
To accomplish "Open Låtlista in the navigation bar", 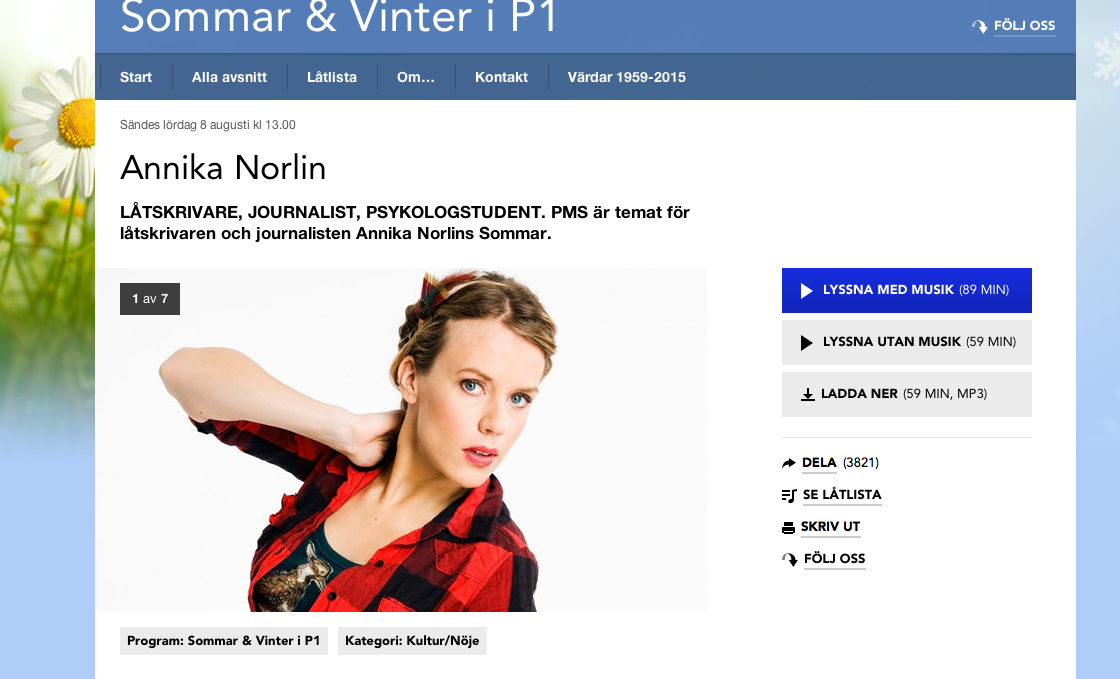I will 331,77.
